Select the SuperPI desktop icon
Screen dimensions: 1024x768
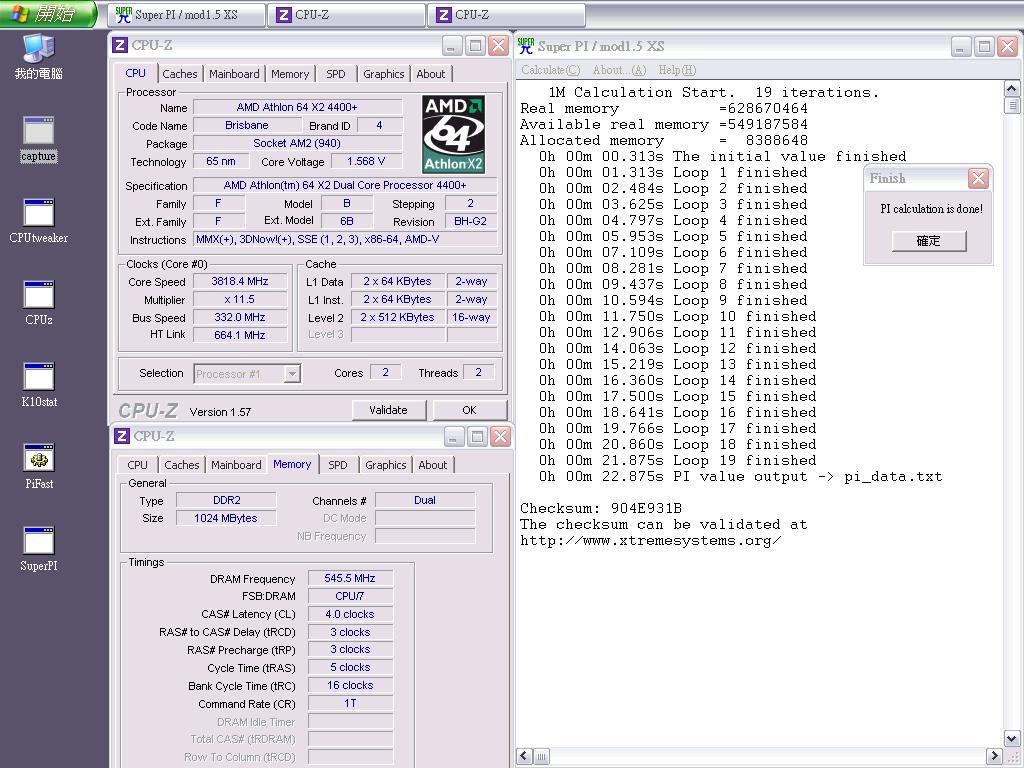click(x=39, y=549)
